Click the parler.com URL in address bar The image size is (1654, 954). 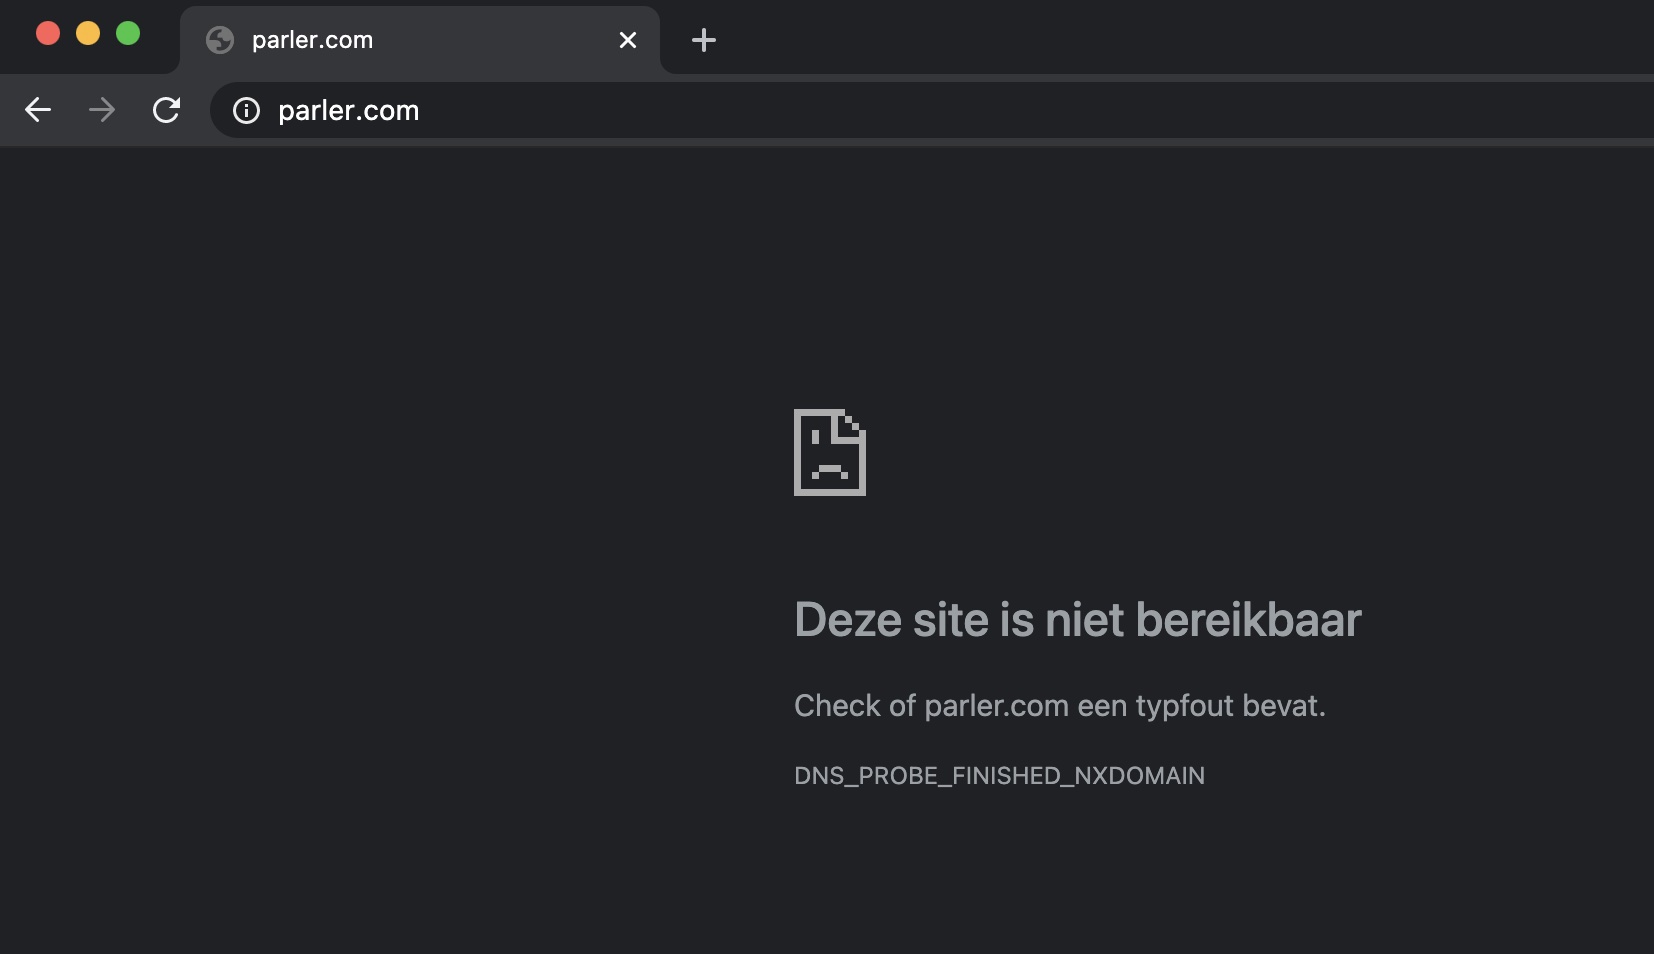coord(348,110)
